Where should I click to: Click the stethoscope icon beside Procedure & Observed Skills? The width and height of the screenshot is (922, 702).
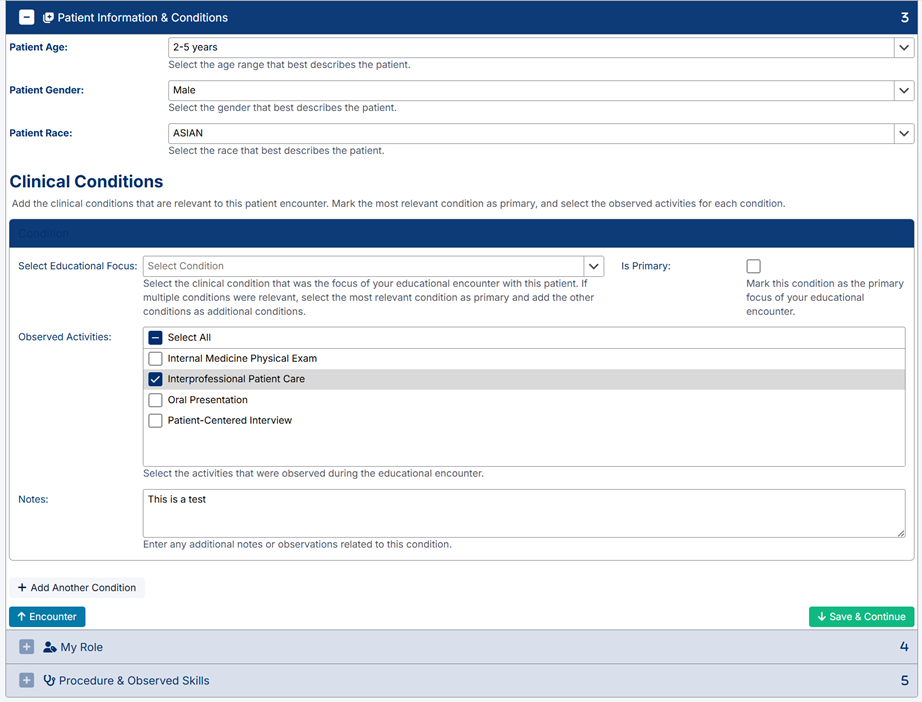(49, 681)
